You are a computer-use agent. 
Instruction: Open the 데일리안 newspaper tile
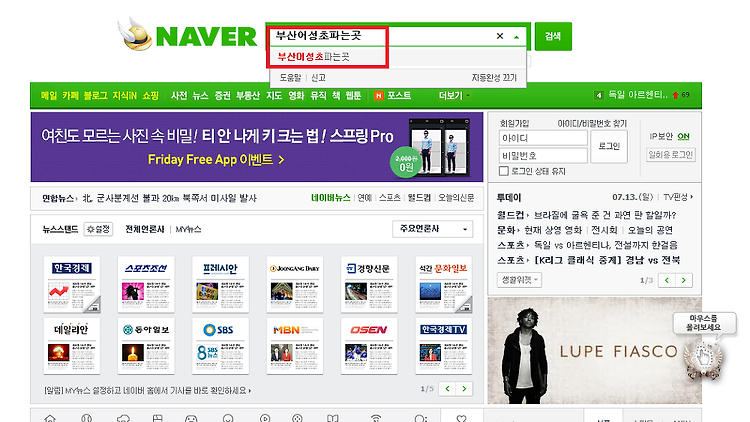pos(72,346)
